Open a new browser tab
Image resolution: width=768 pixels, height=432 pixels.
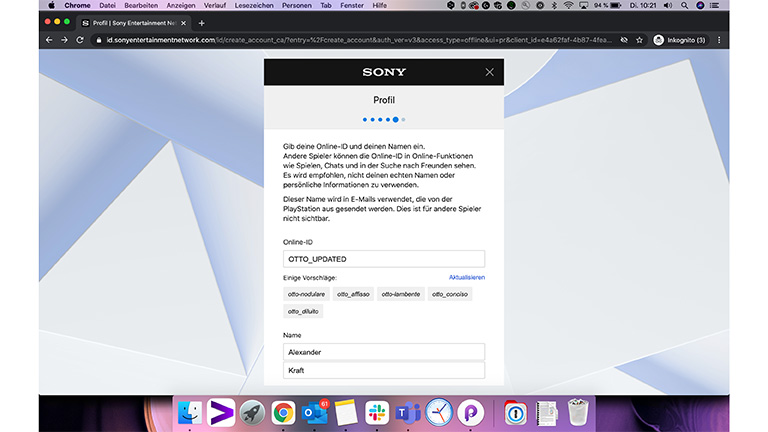201,22
